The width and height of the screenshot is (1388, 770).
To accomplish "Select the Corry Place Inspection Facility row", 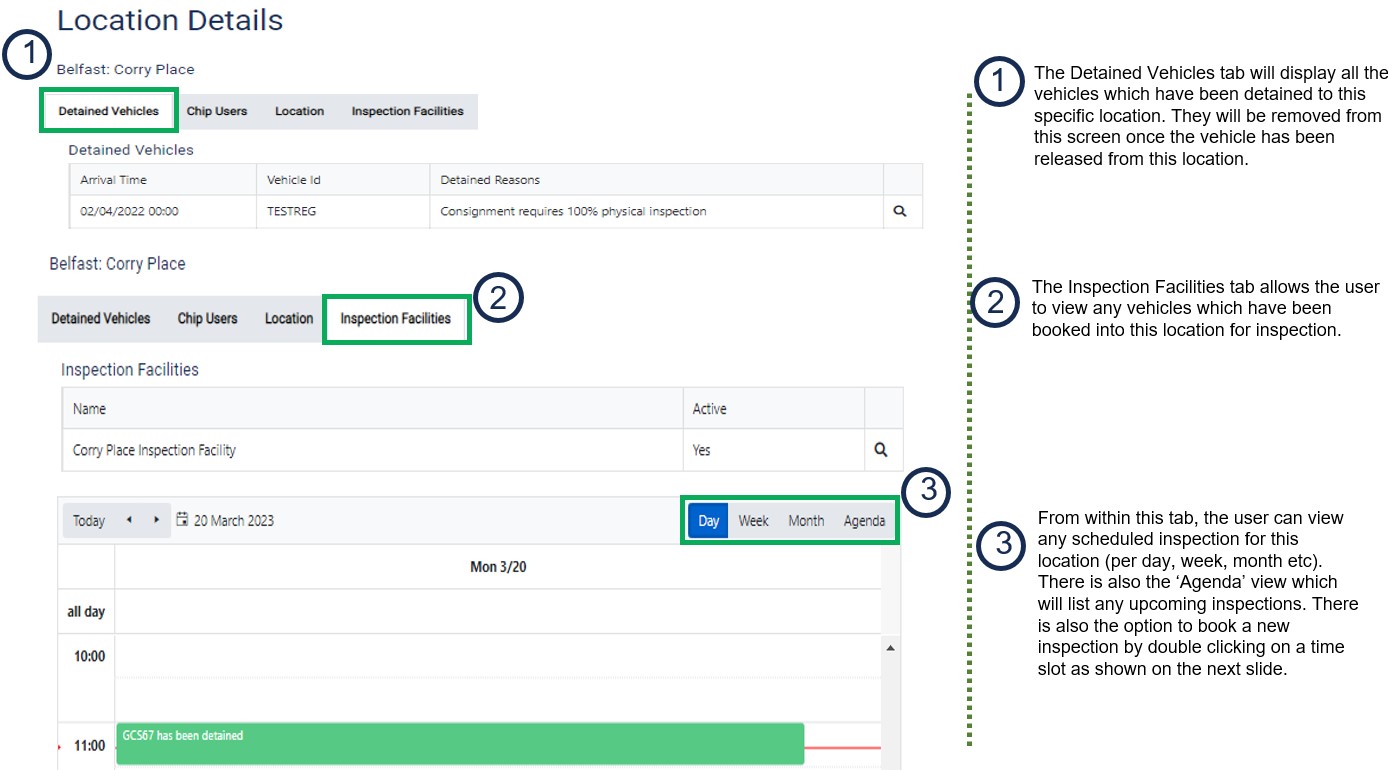I will pos(370,450).
